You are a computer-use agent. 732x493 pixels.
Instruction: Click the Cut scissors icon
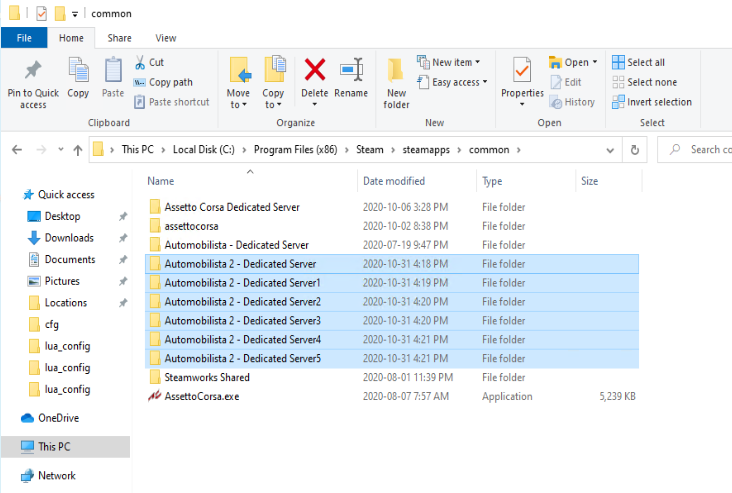point(142,62)
